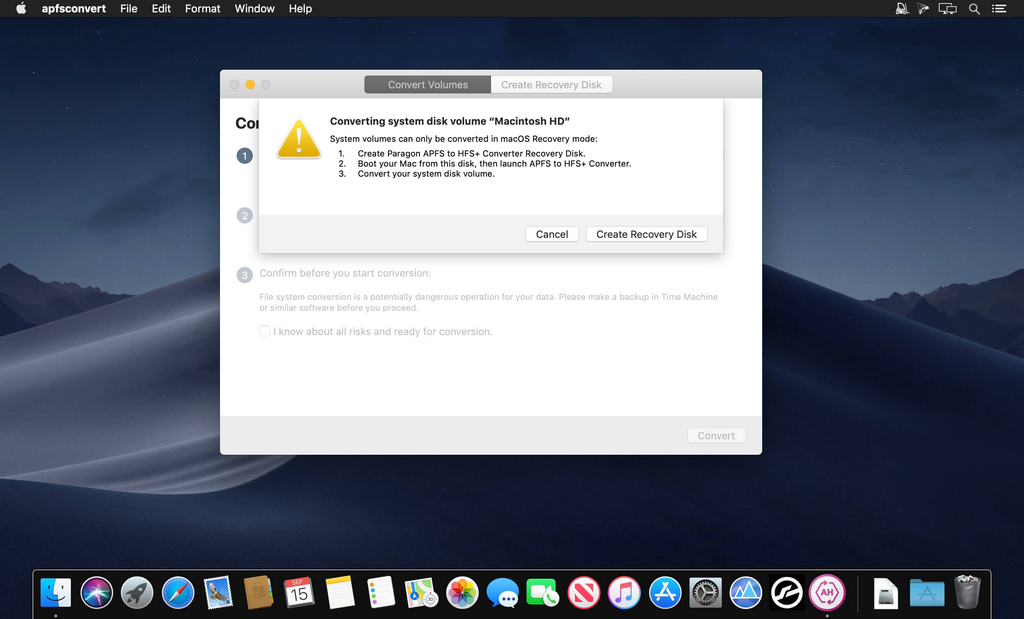Open System Preferences in the Dock
This screenshot has height=619, width=1024.
pyautogui.click(x=705, y=593)
